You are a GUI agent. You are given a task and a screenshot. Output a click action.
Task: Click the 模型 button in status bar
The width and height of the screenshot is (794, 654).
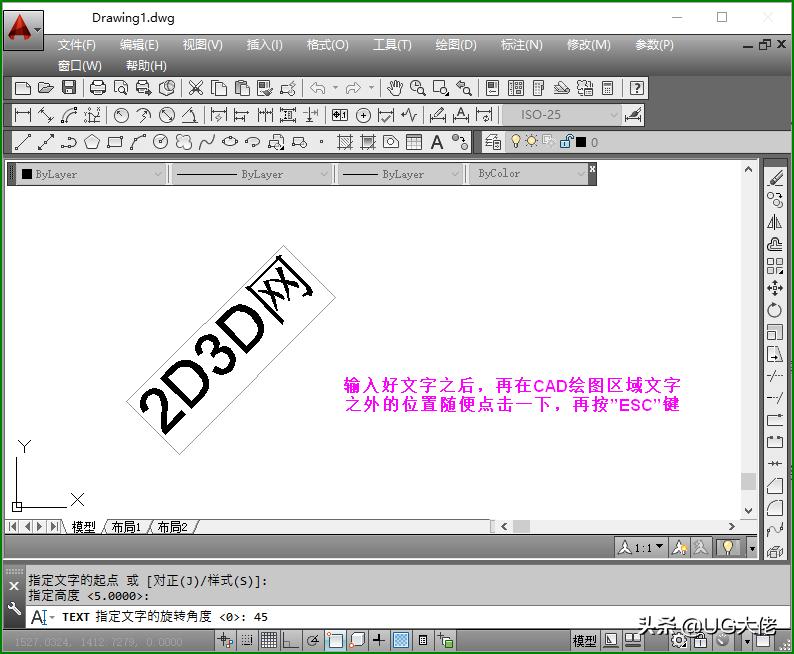click(x=584, y=641)
